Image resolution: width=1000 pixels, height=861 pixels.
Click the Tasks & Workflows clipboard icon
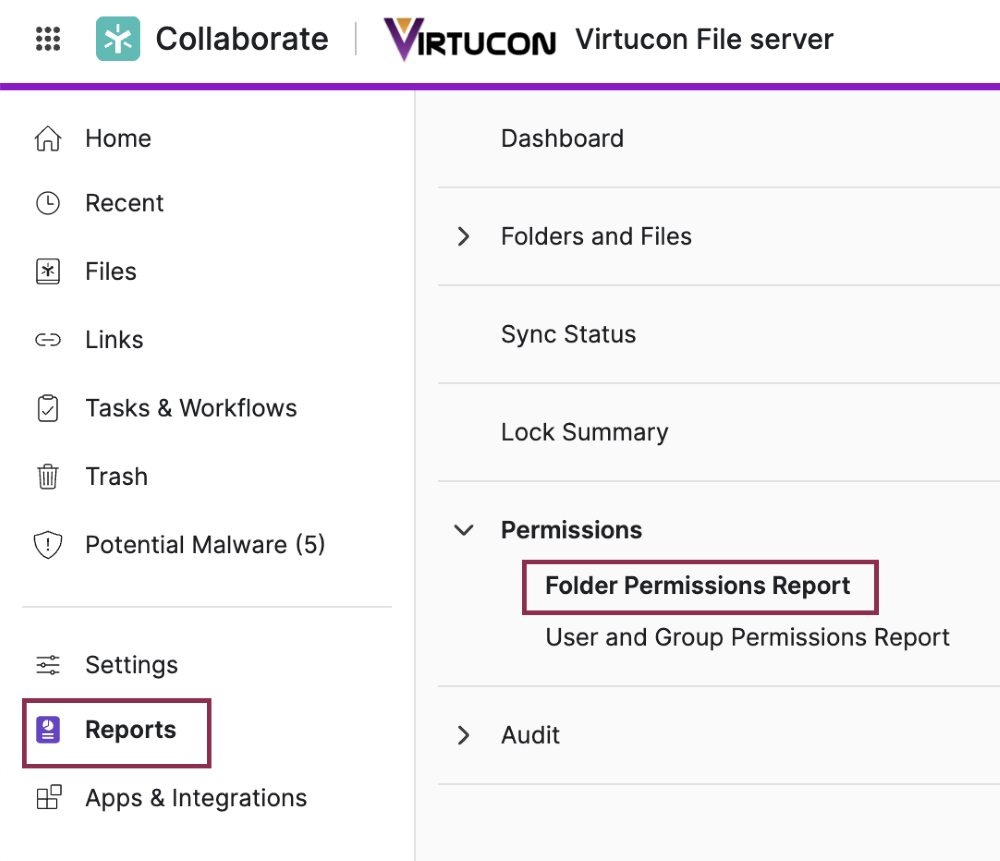pos(48,409)
